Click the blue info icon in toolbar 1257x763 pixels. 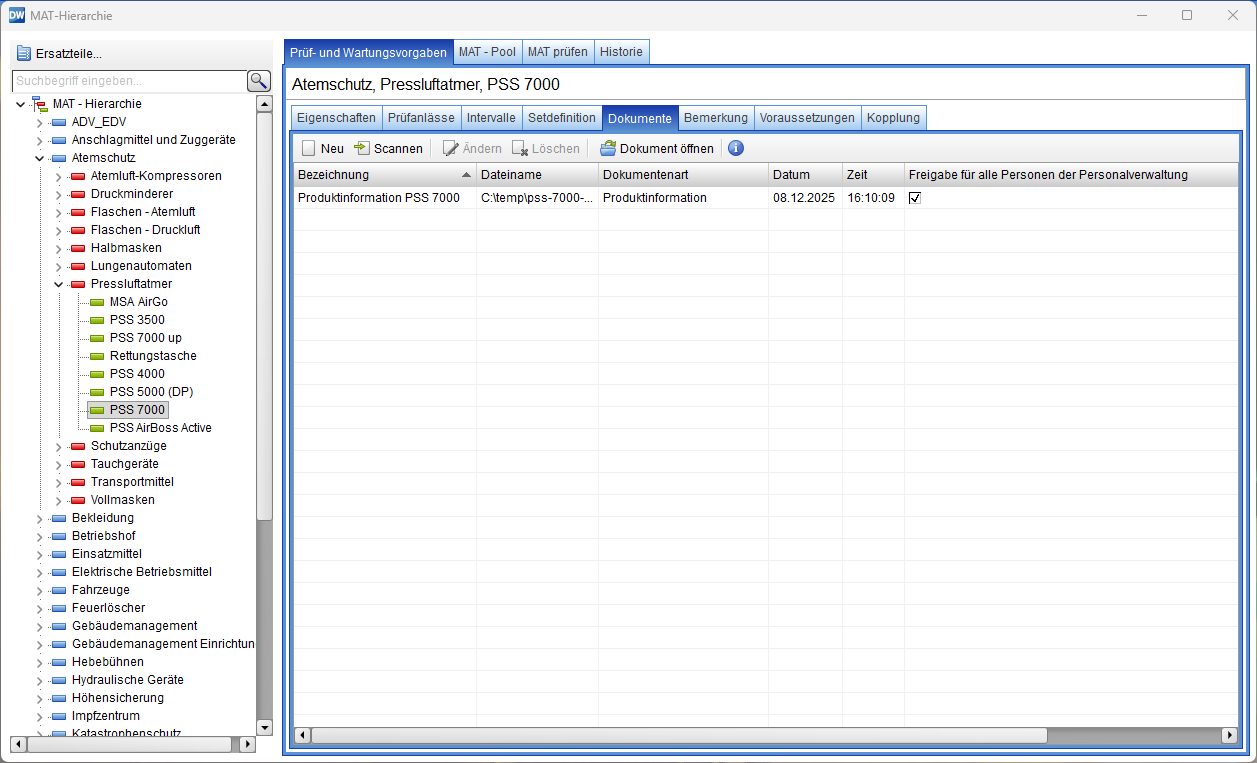[x=736, y=148]
